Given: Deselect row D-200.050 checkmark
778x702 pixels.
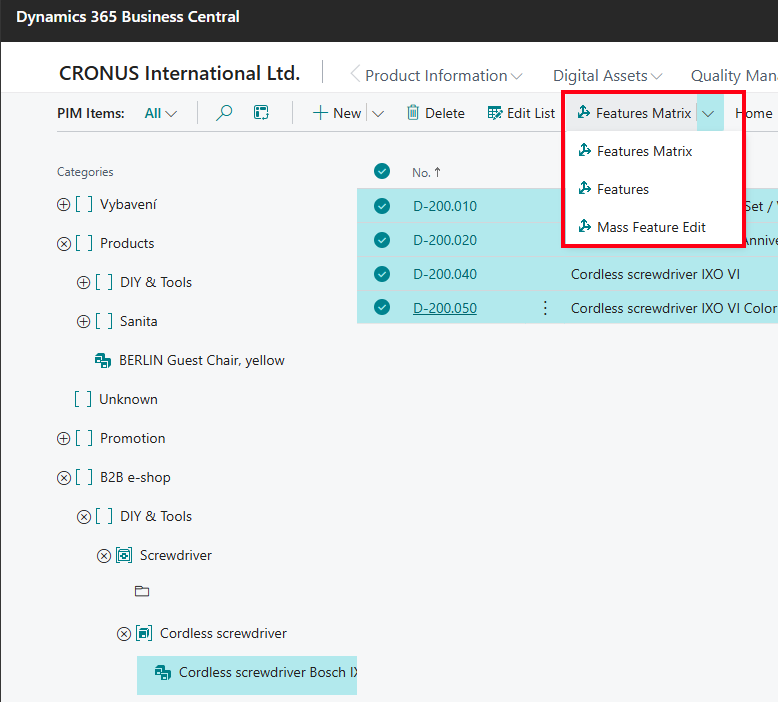Looking at the screenshot, I should click(x=382, y=307).
